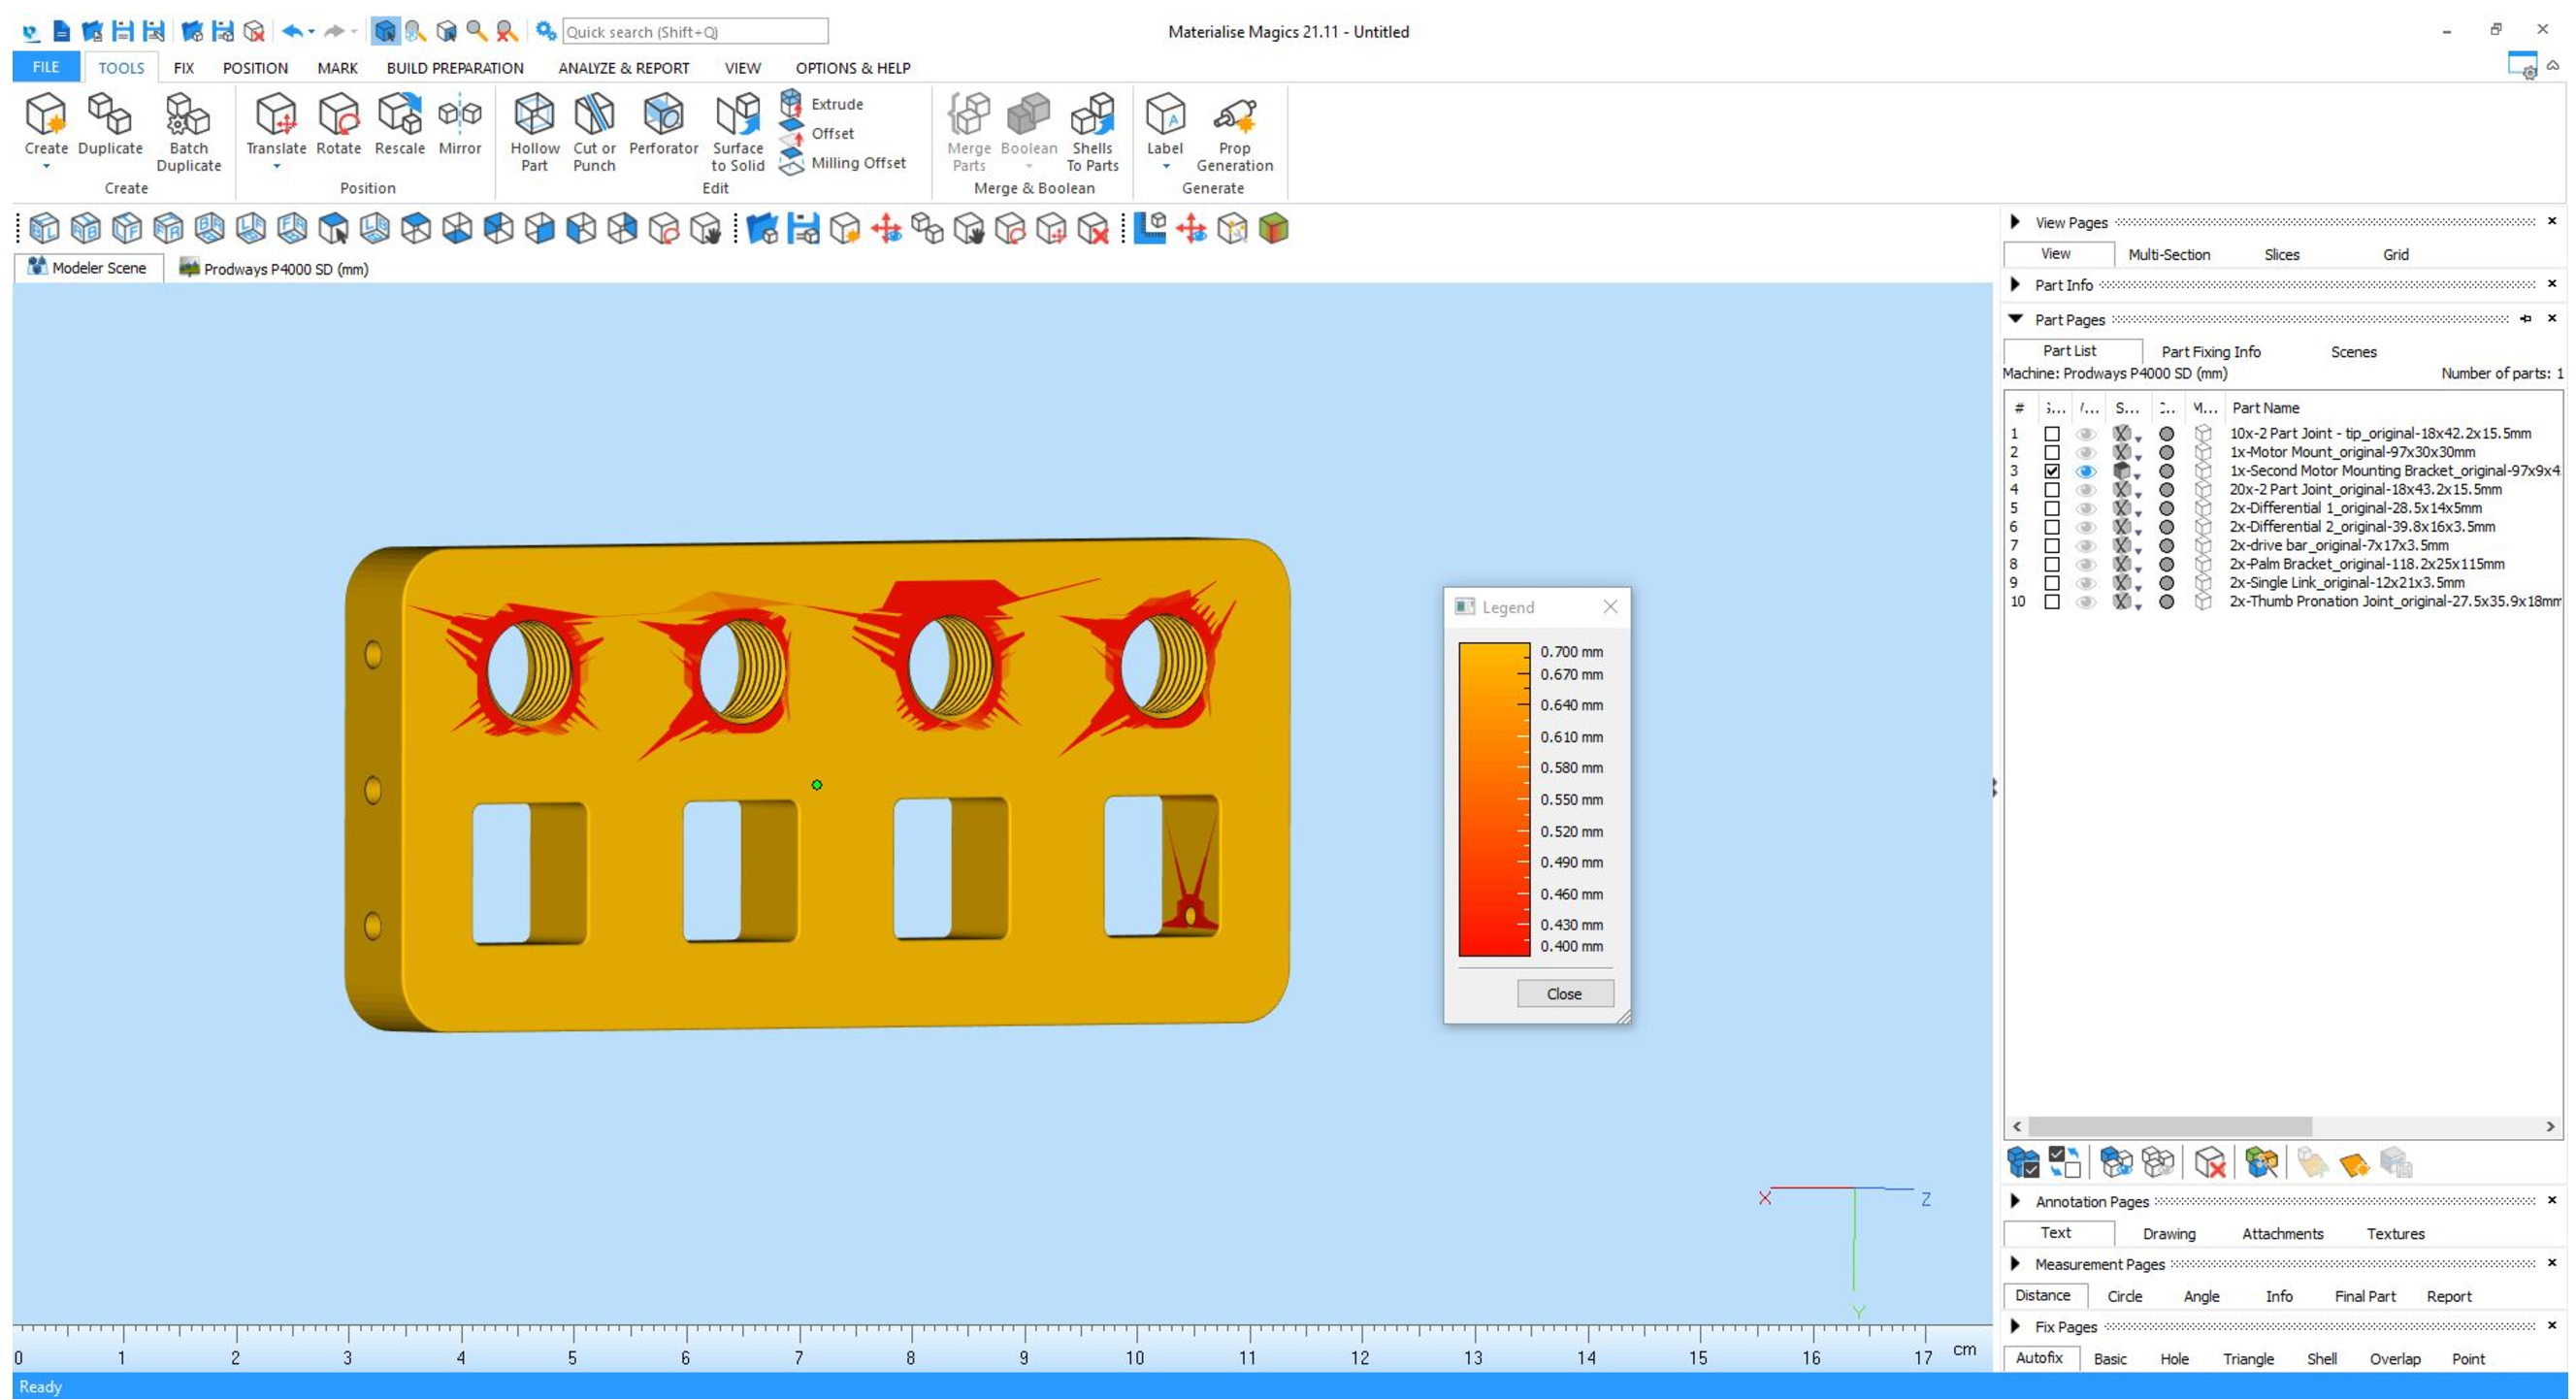
Task: Uncheck the Second Motor Mounting Bracket checkbox
Action: click(x=2052, y=471)
